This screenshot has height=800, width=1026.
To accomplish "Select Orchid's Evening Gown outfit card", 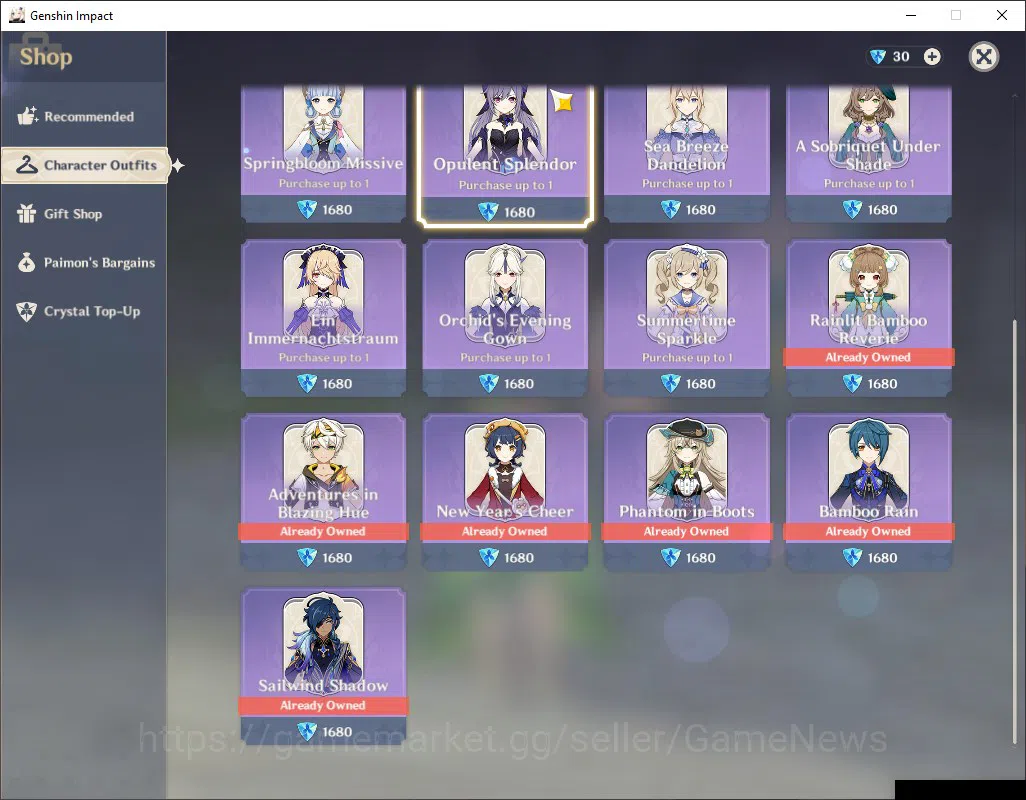I will pyautogui.click(x=505, y=318).
